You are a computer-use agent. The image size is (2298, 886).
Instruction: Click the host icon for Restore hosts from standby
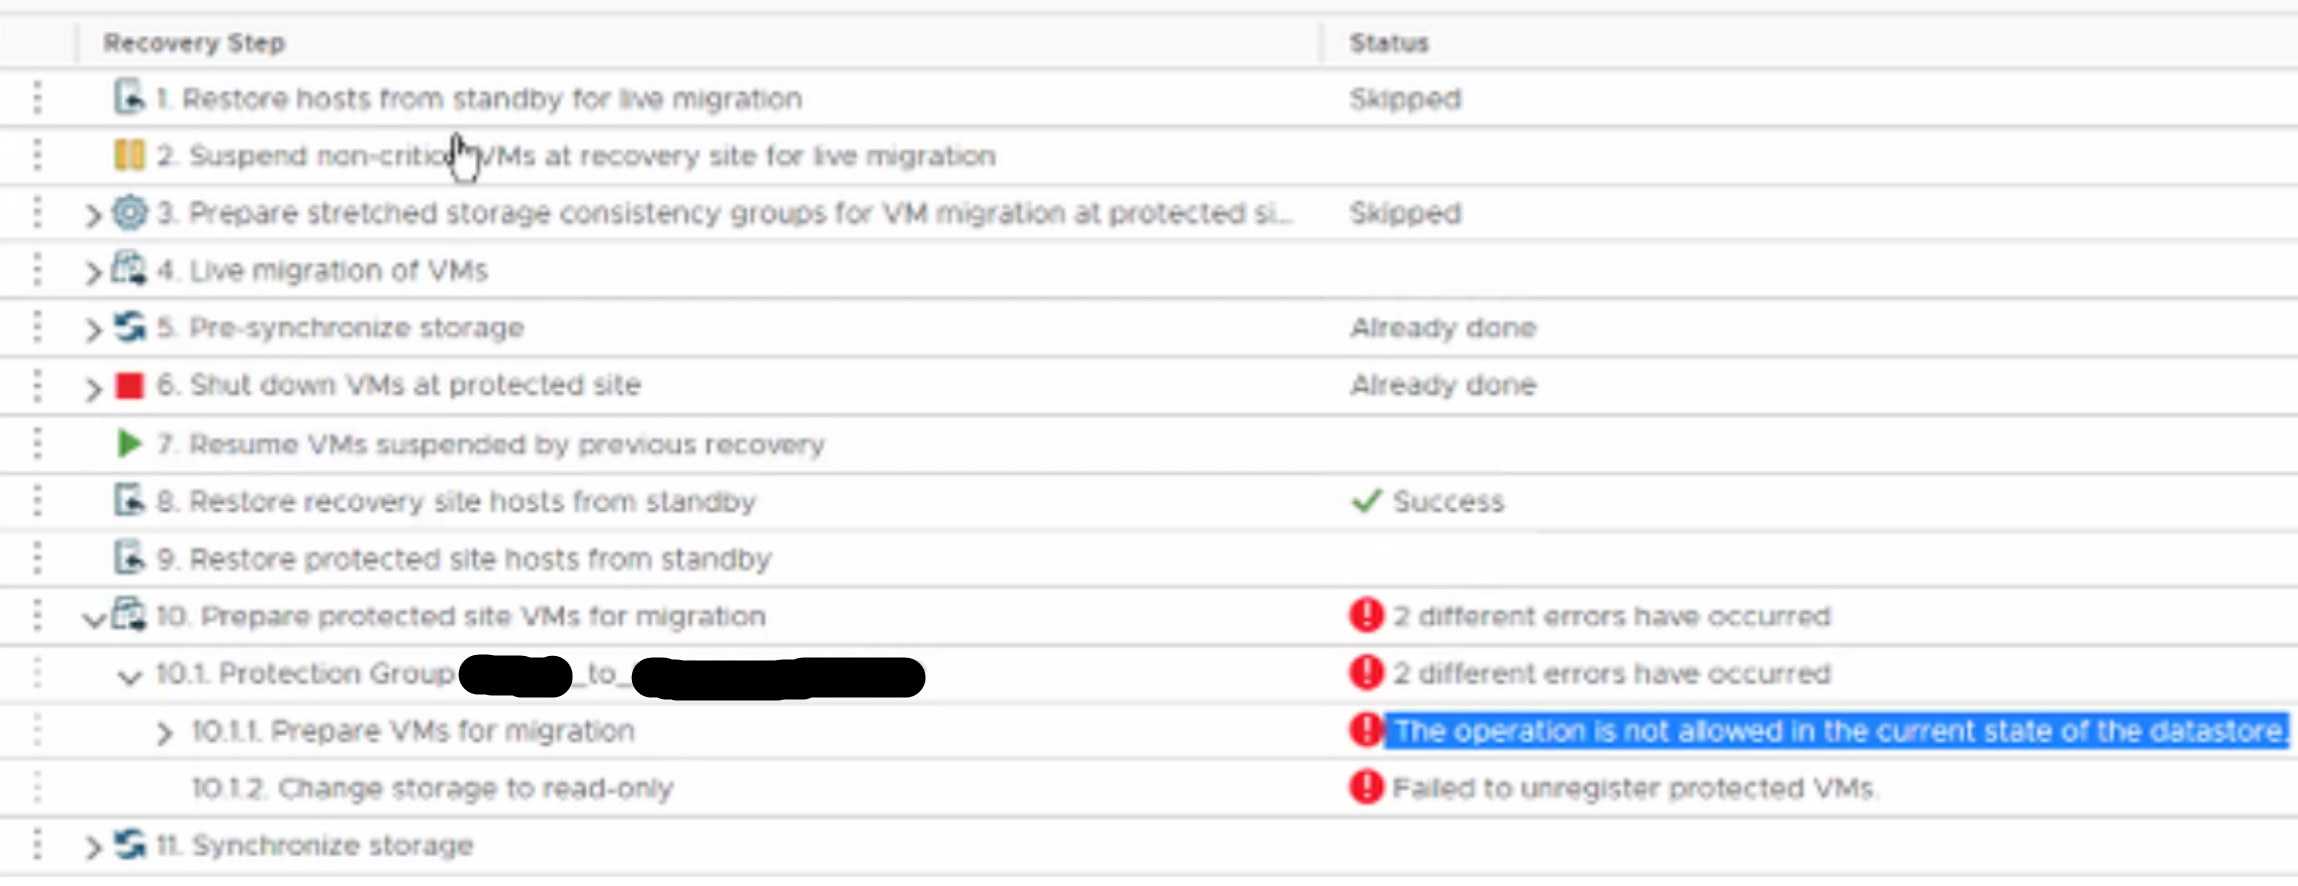pyautogui.click(x=129, y=98)
